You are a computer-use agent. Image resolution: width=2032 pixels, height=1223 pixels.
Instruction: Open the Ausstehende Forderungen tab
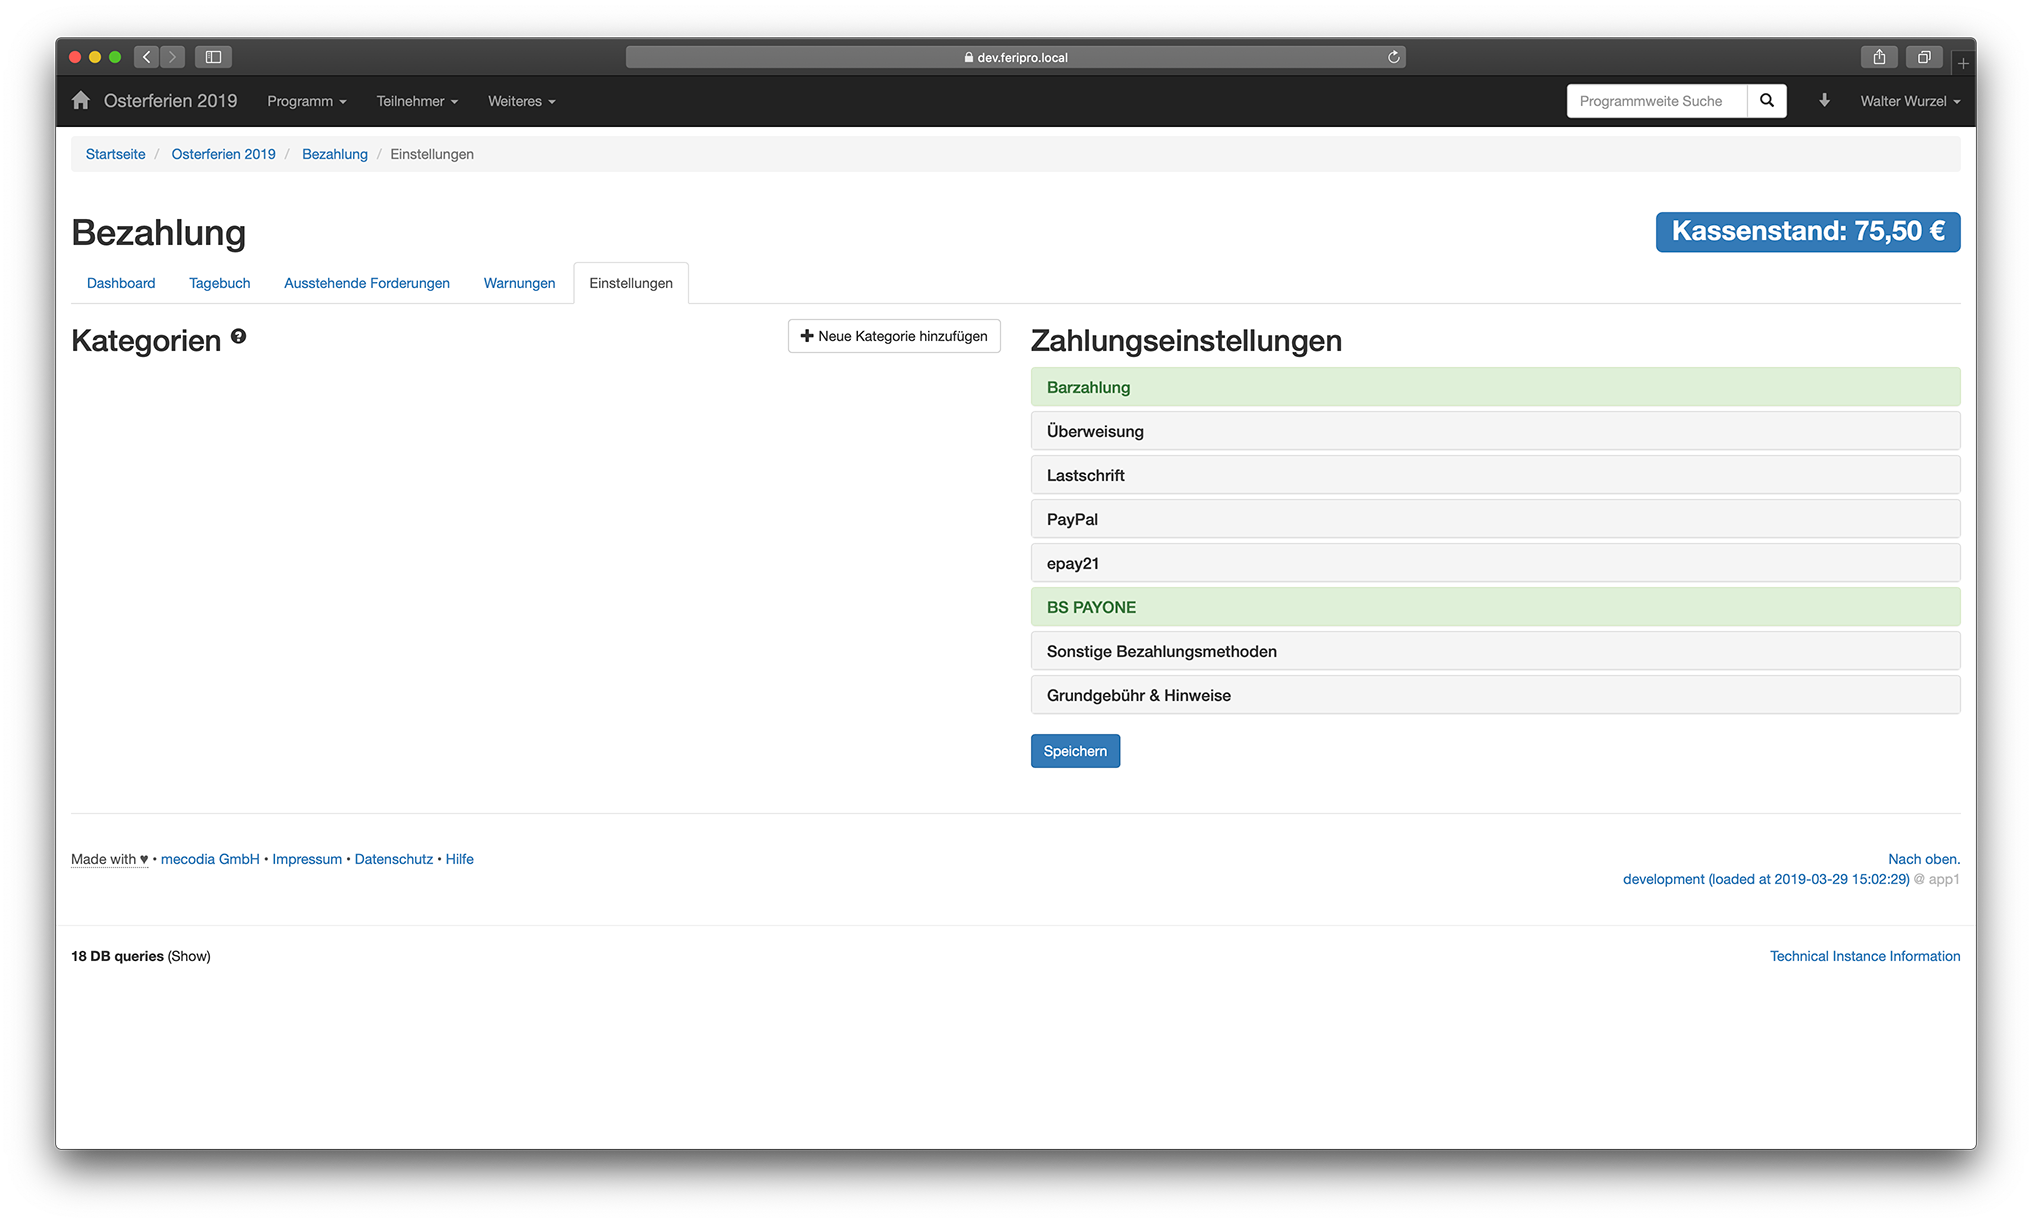(x=366, y=283)
